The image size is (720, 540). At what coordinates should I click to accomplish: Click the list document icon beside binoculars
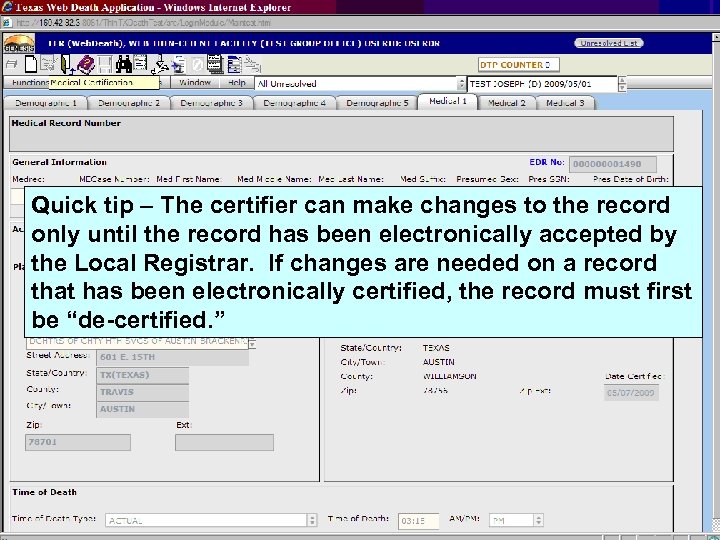(x=140, y=64)
